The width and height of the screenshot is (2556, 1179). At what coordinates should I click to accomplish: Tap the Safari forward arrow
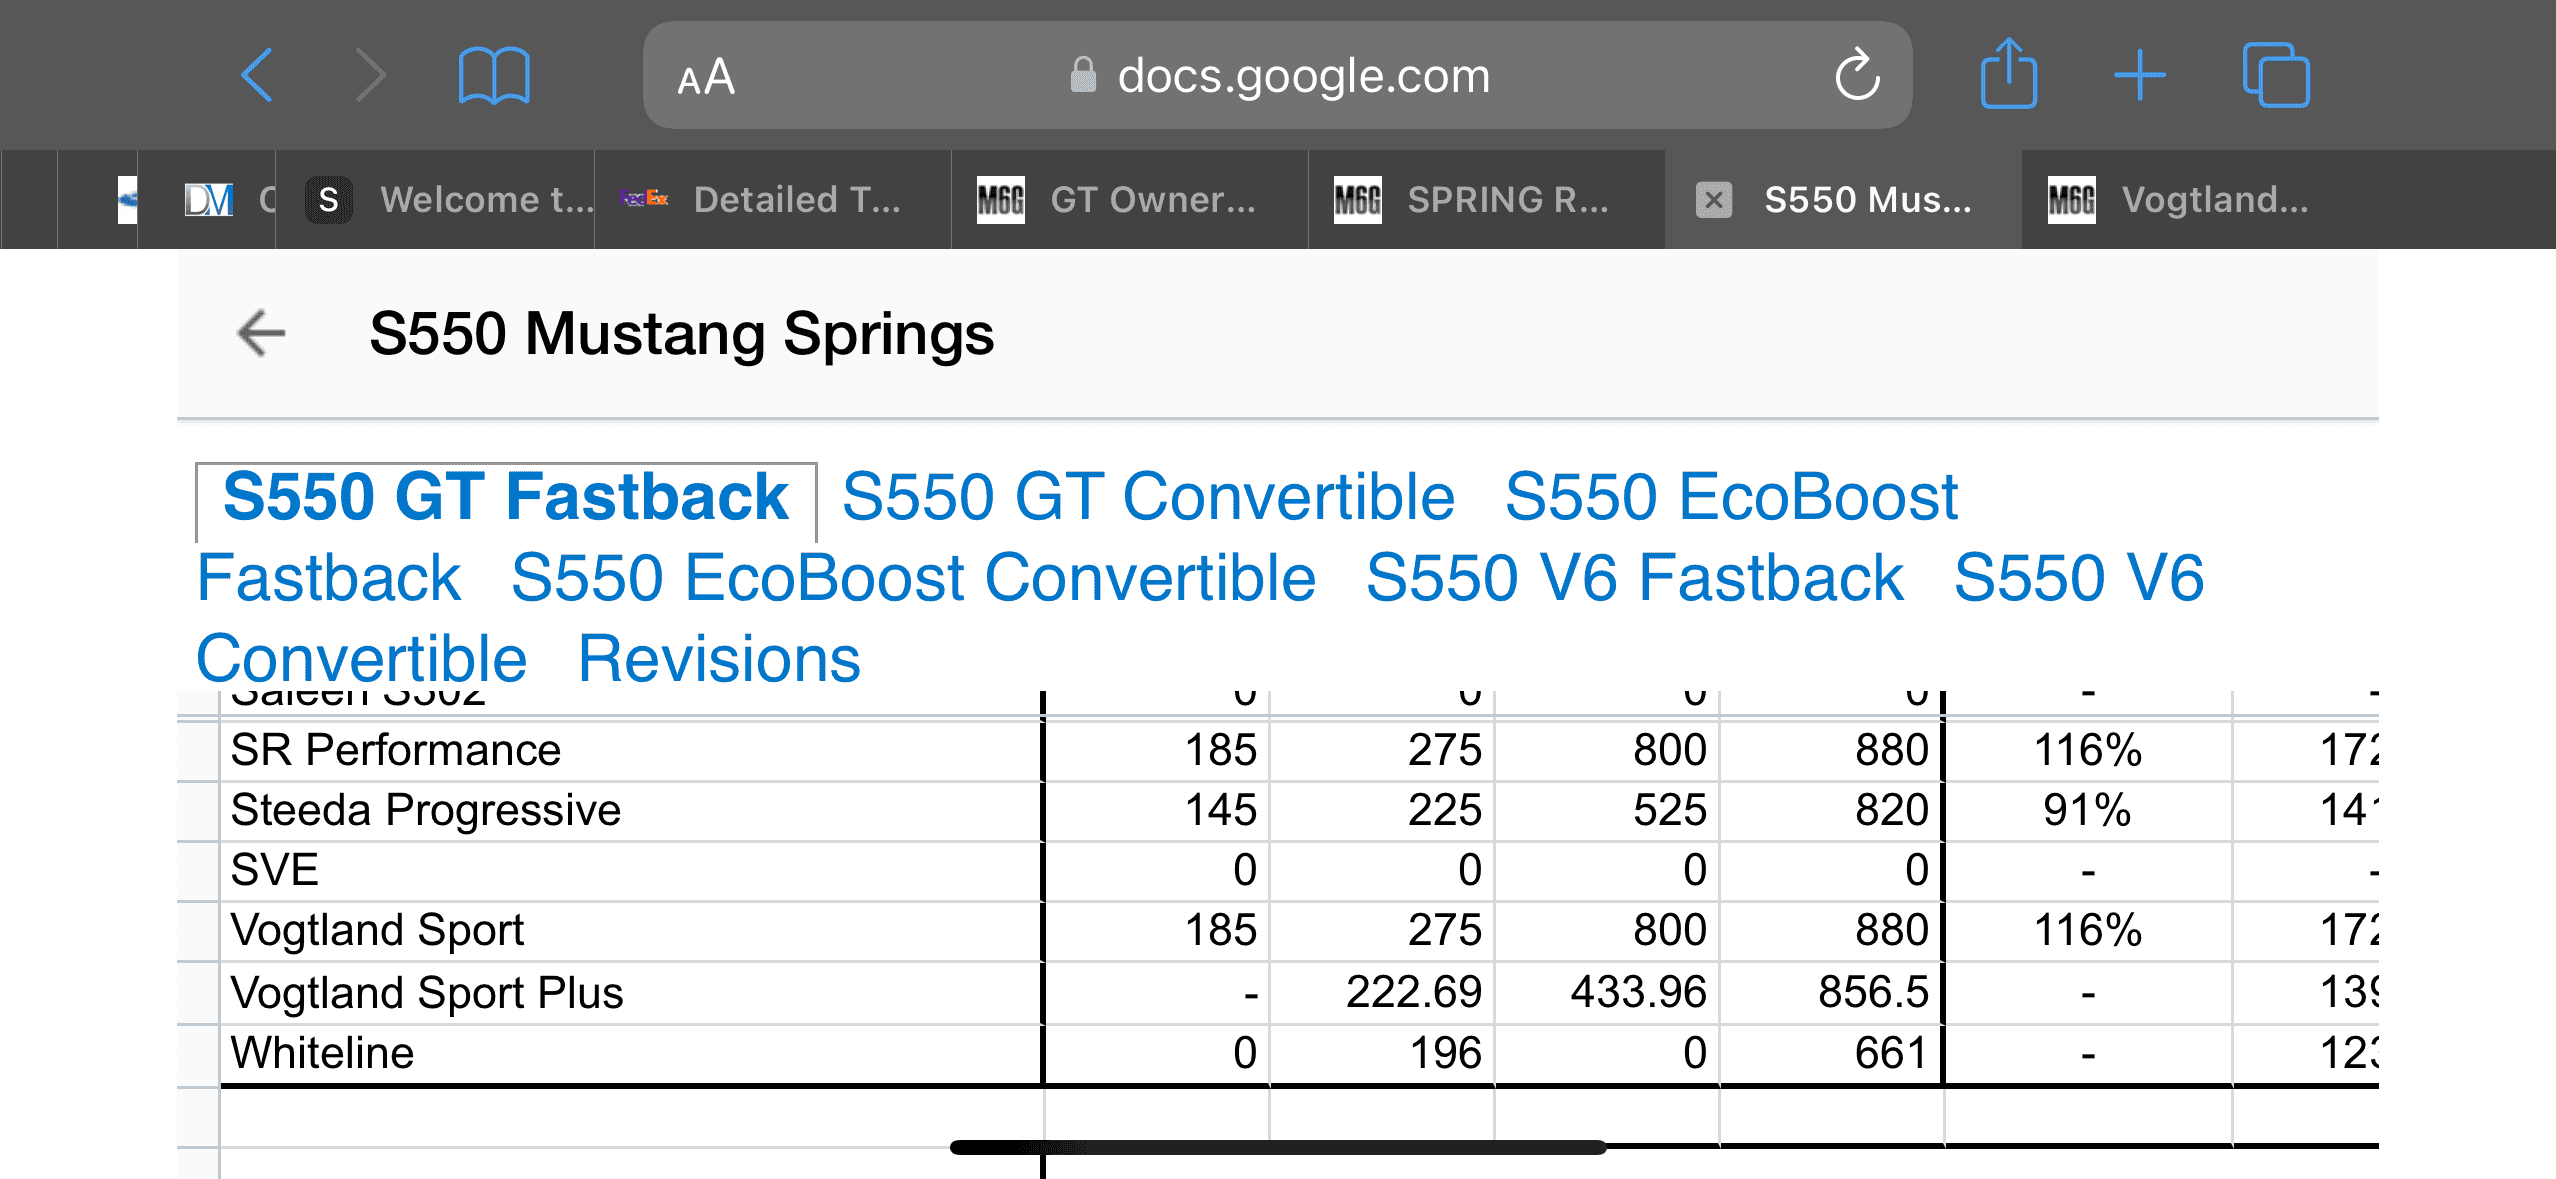[x=371, y=75]
